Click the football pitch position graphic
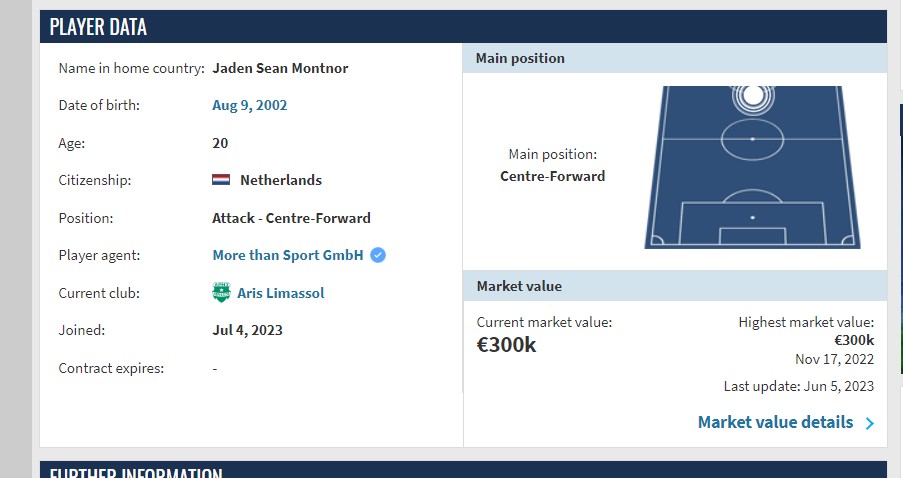The image size is (903, 478). [x=752, y=167]
